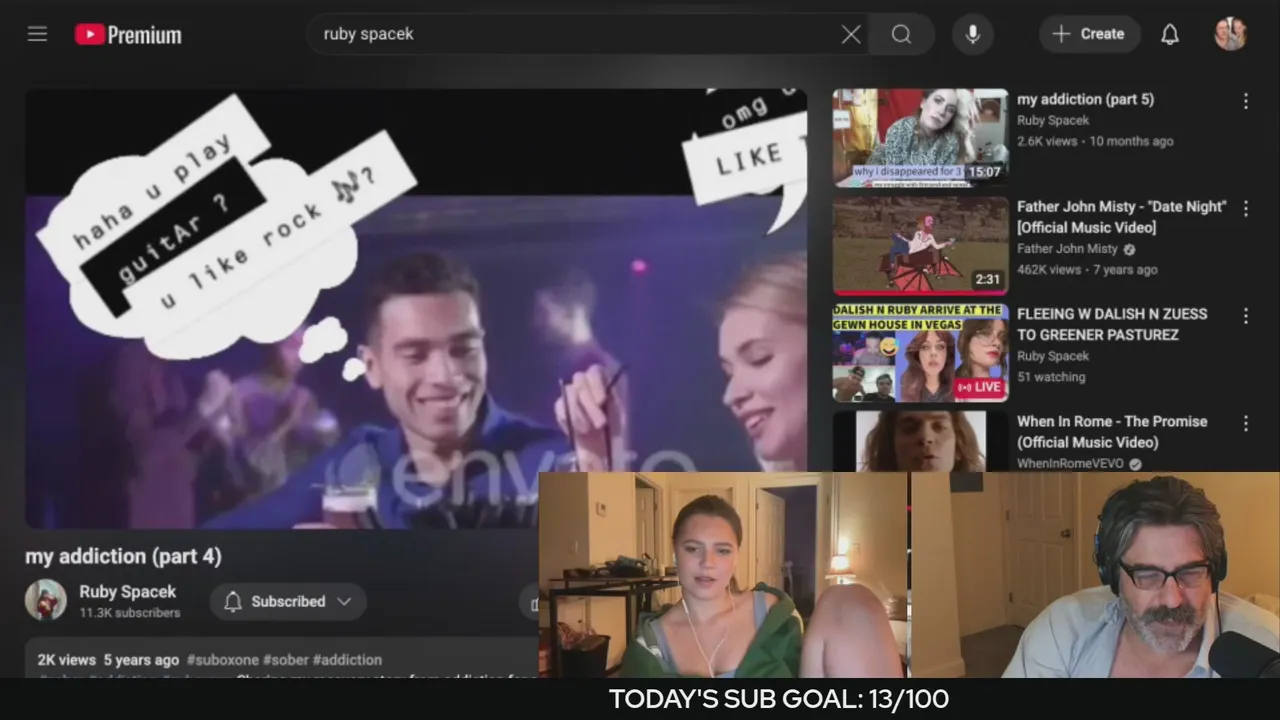The width and height of the screenshot is (1280, 720).
Task: Click the bell icon in Subscribed button
Action: 233,602
